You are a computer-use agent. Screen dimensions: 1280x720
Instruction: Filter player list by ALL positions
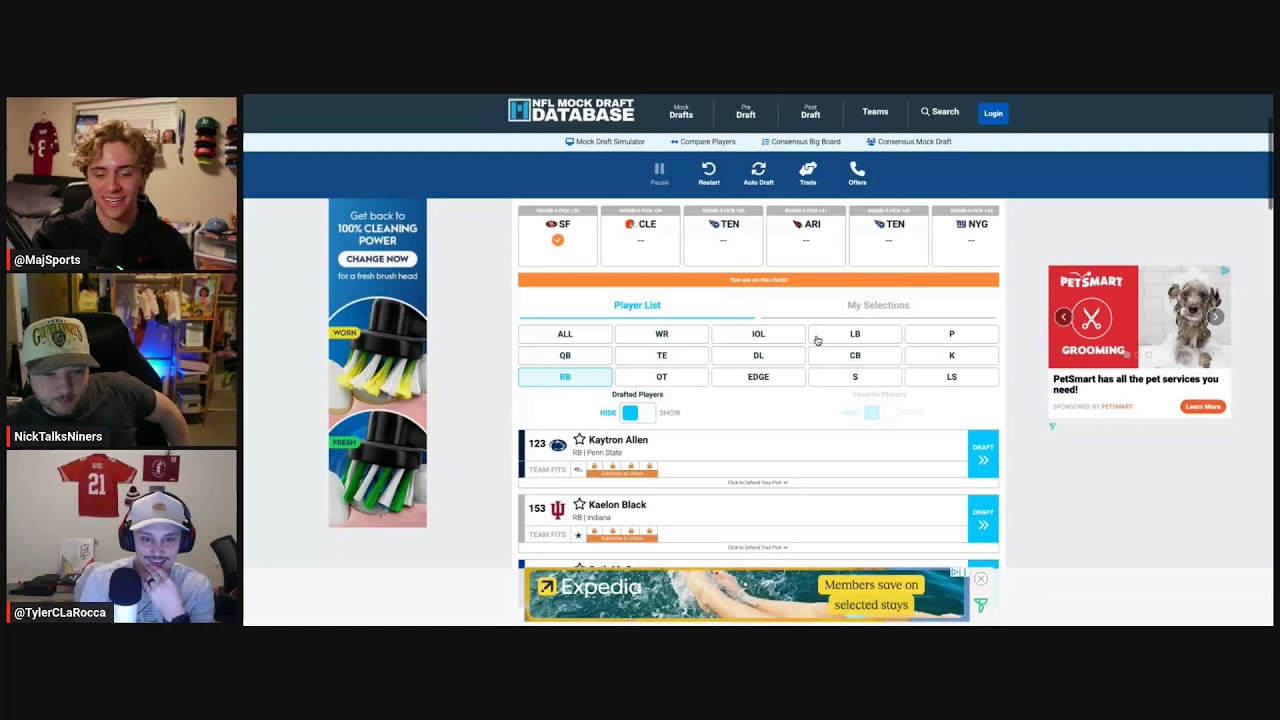(565, 334)
